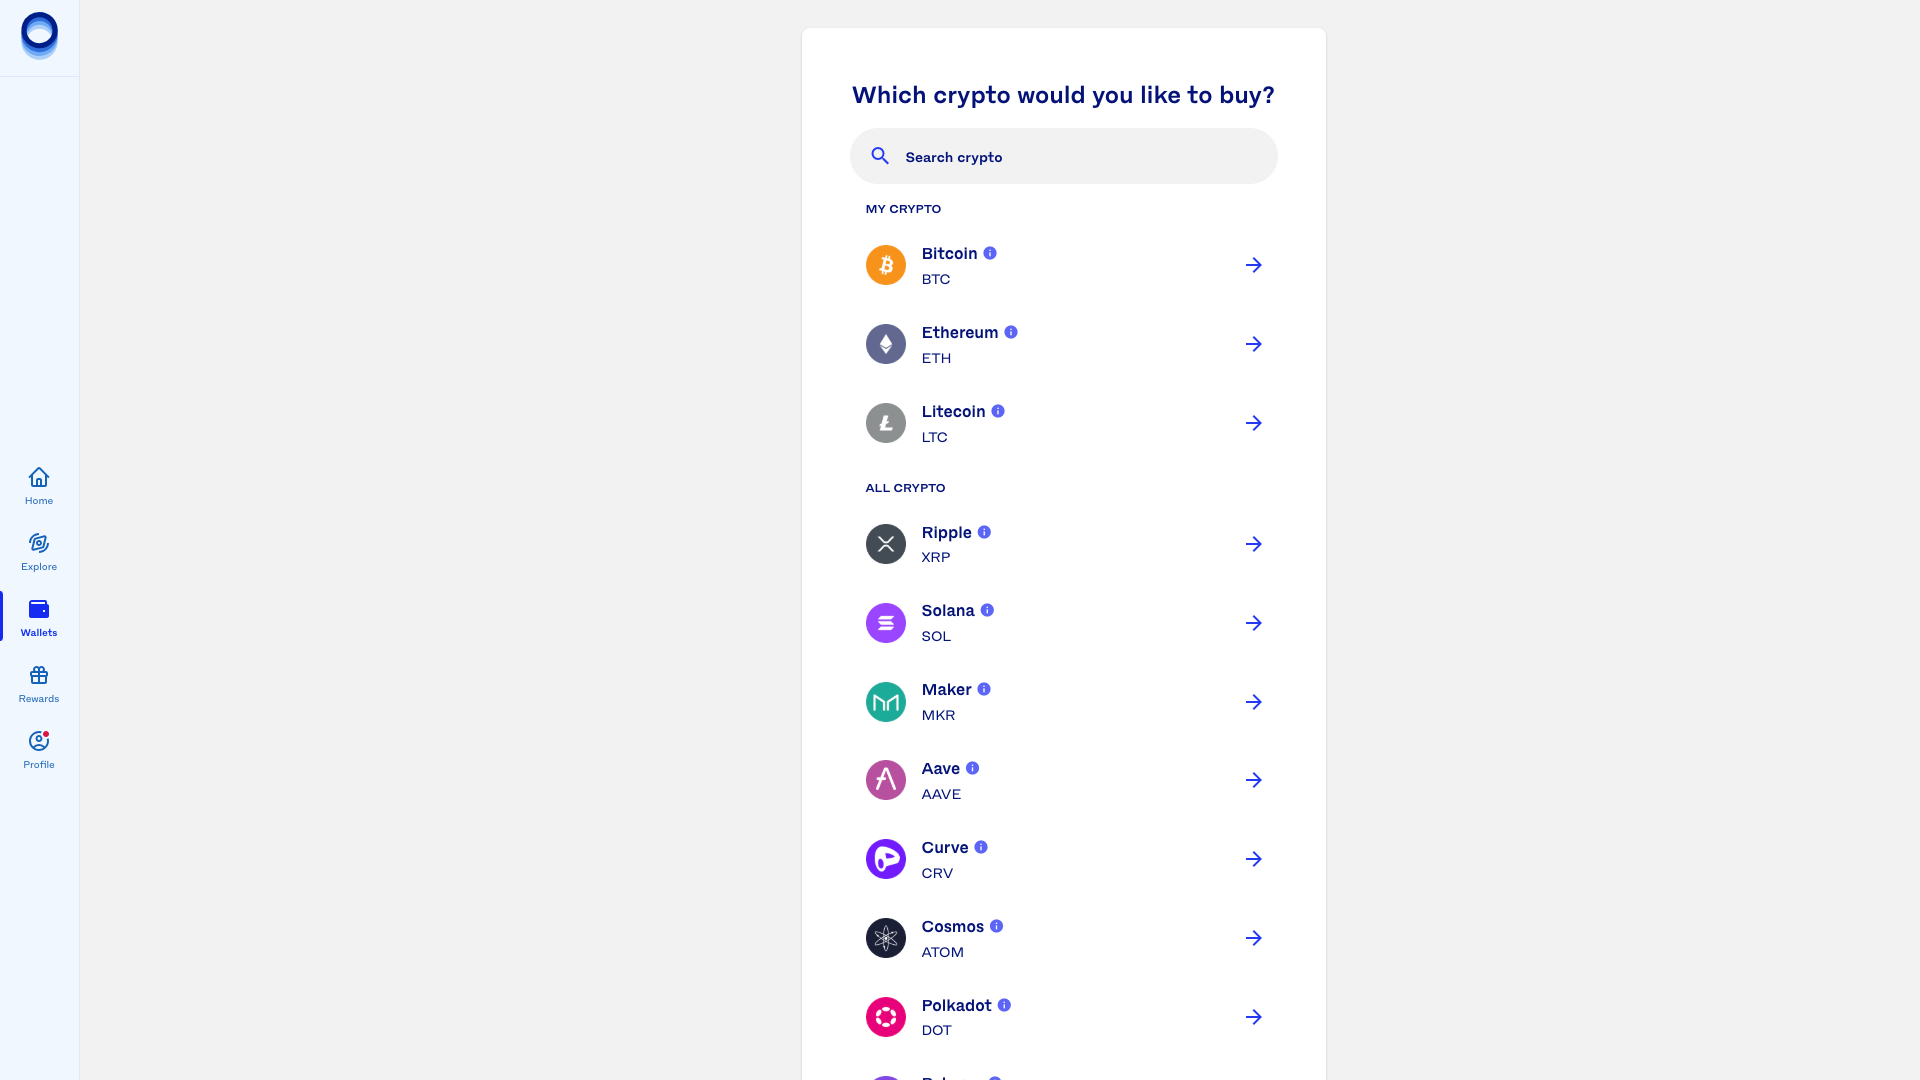The width and height of the screenshot is (1920, 1080).
Task: Toggle Aave AAVE info tooltip
Action: tap(973, 767)
